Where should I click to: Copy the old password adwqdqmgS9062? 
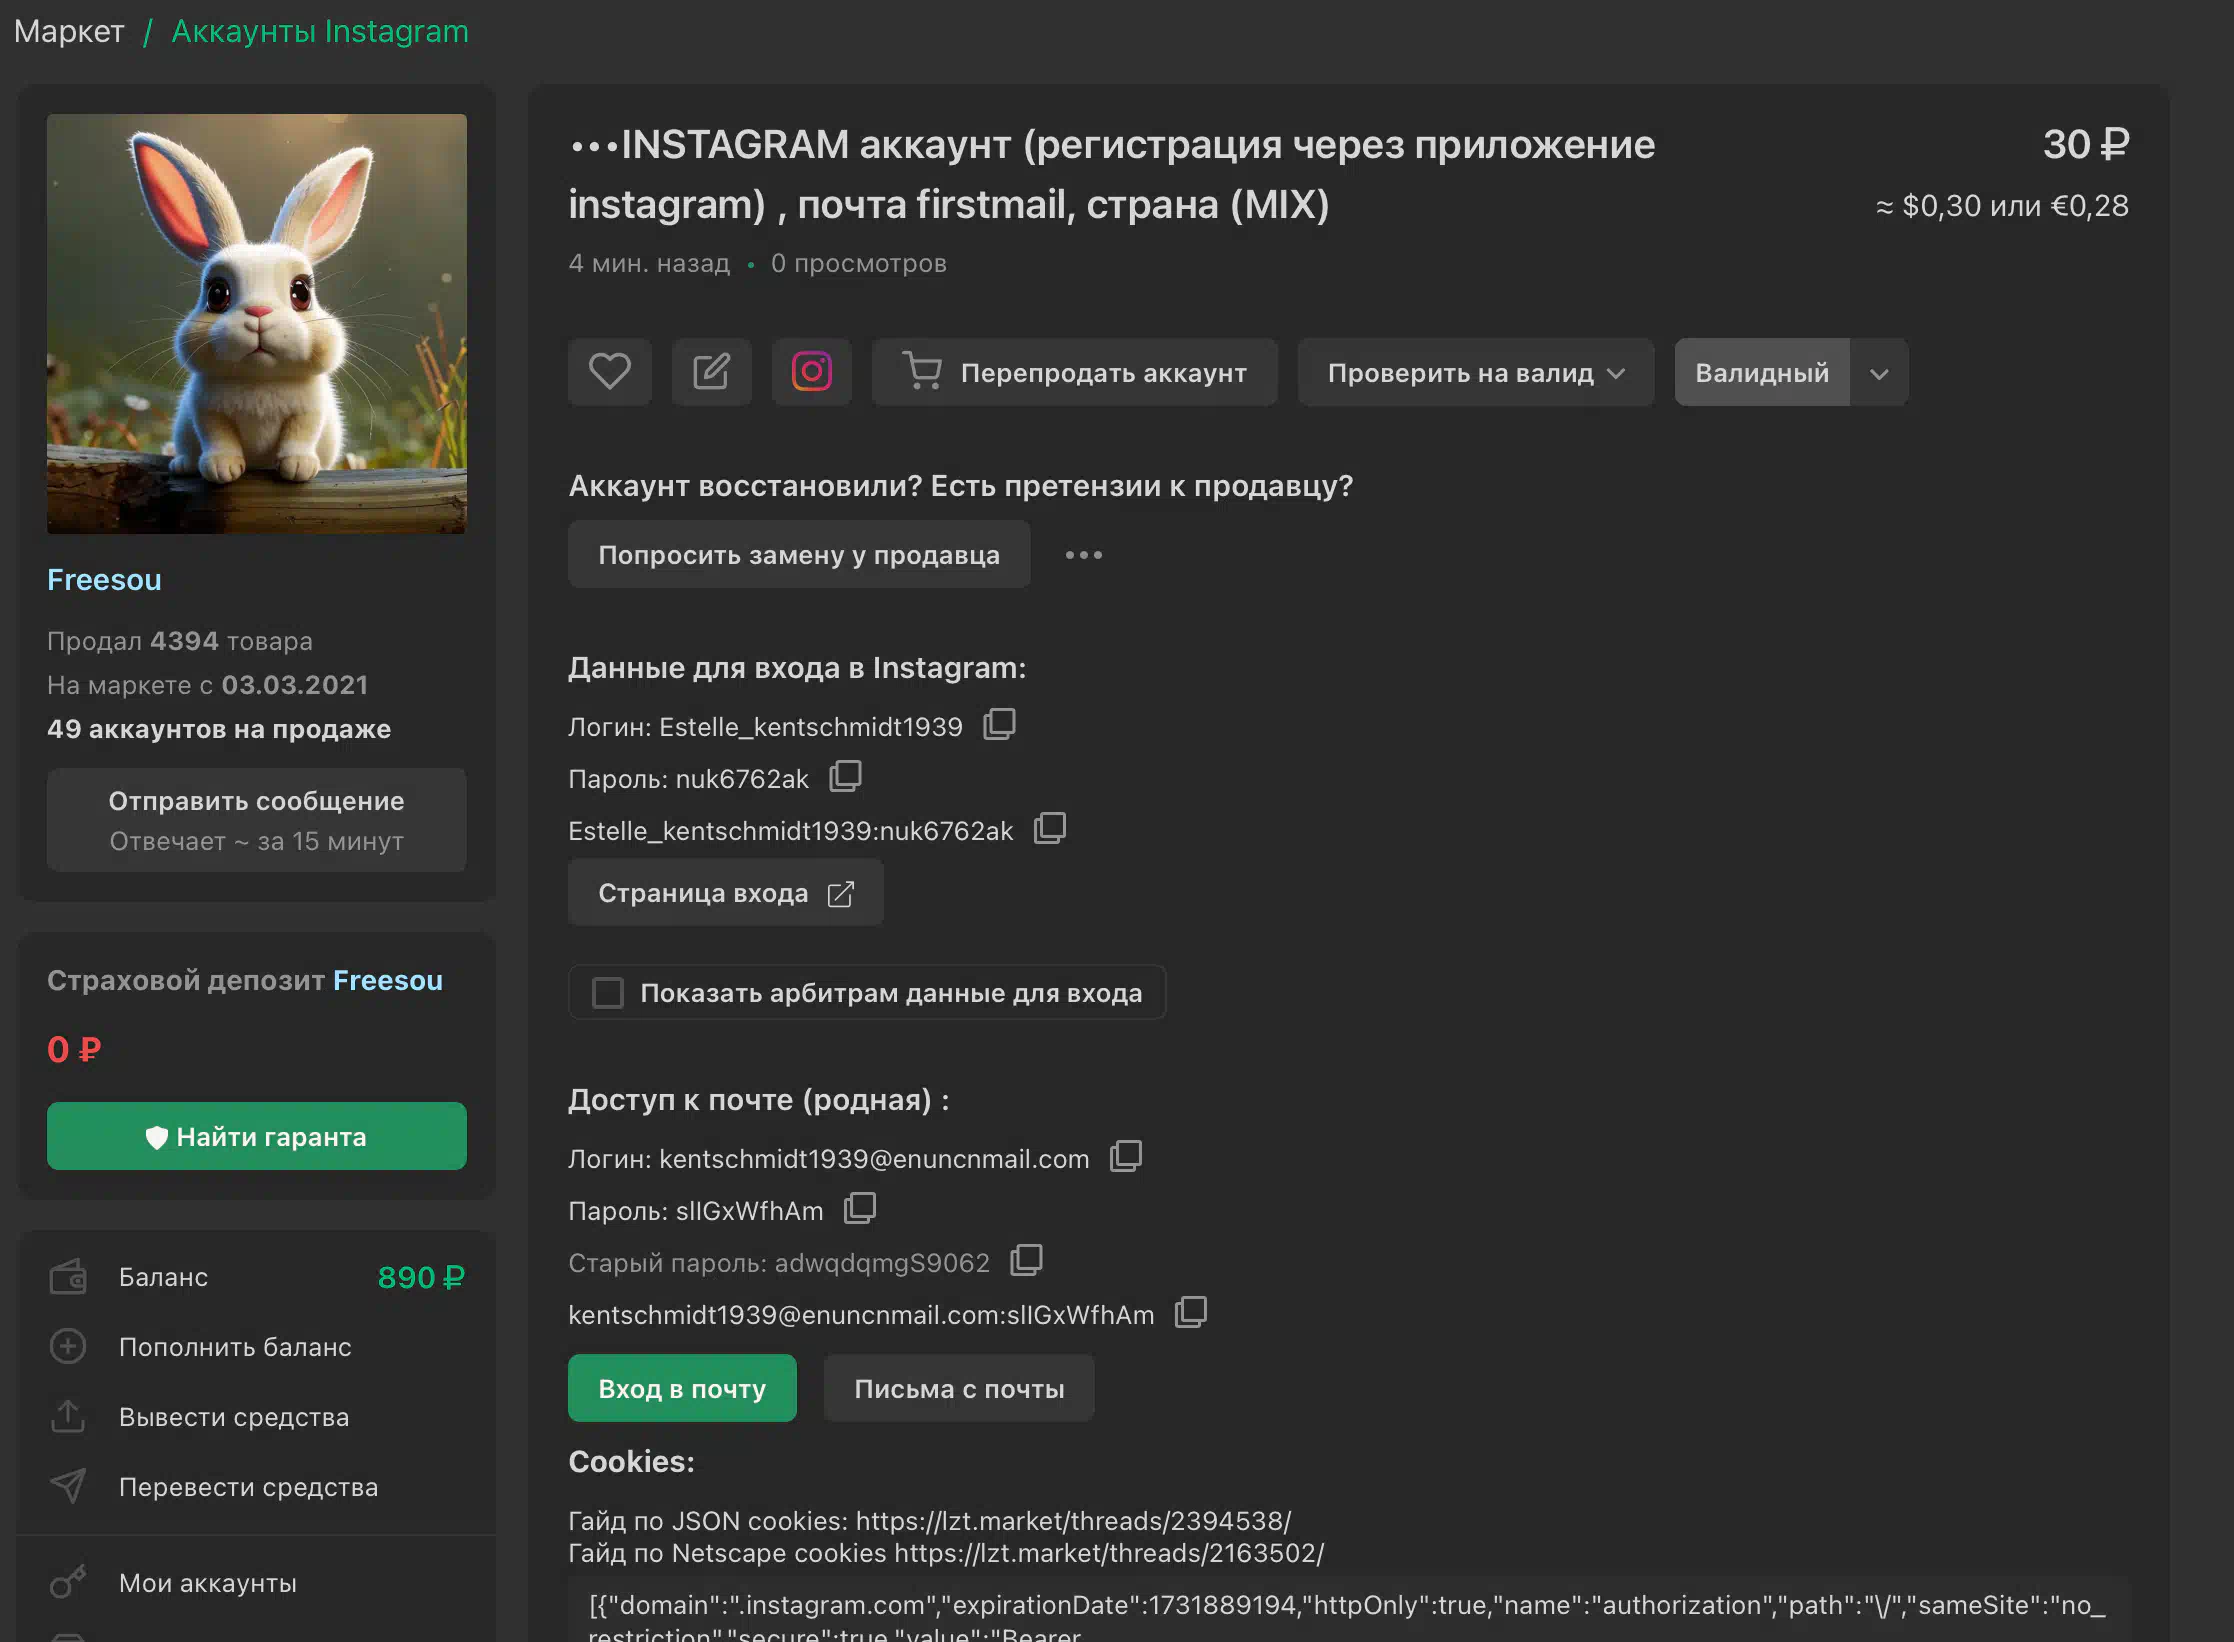coord(1026,1260)
